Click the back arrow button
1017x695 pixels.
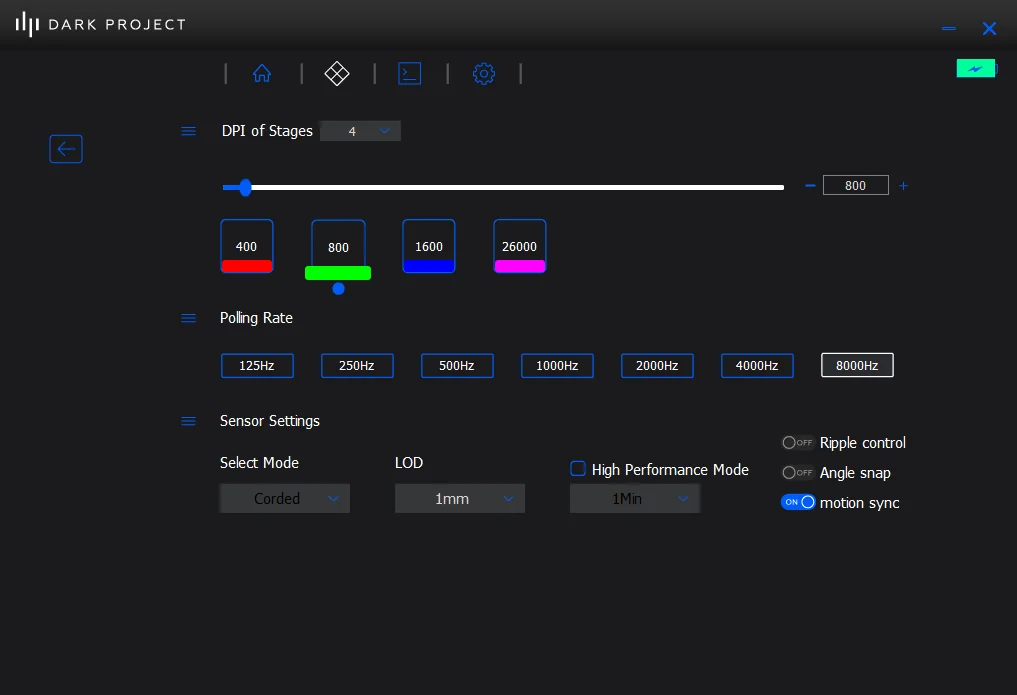pos(66,149)
